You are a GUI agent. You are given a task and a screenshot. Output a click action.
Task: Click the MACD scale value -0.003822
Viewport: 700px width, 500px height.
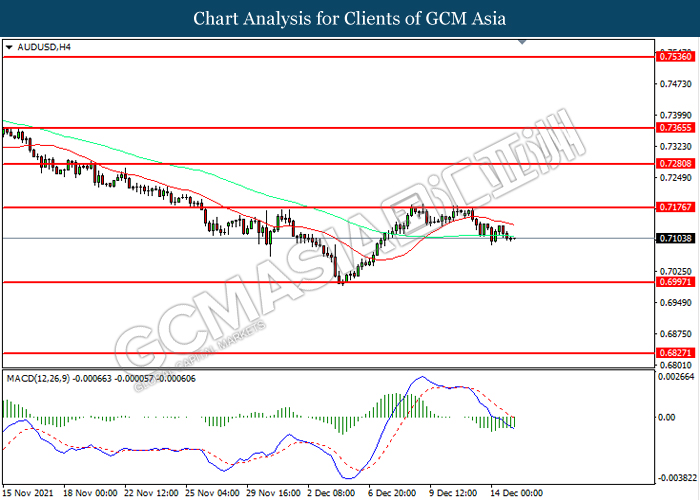coord(677,478)
